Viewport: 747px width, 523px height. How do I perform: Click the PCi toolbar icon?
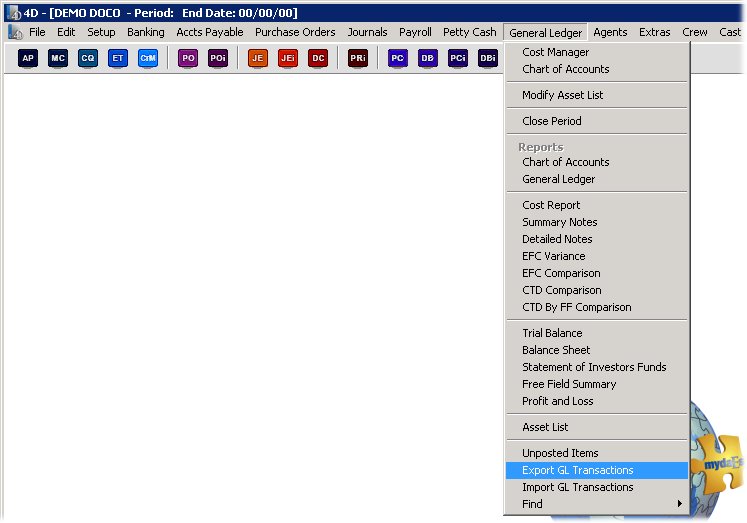(457, 58)
